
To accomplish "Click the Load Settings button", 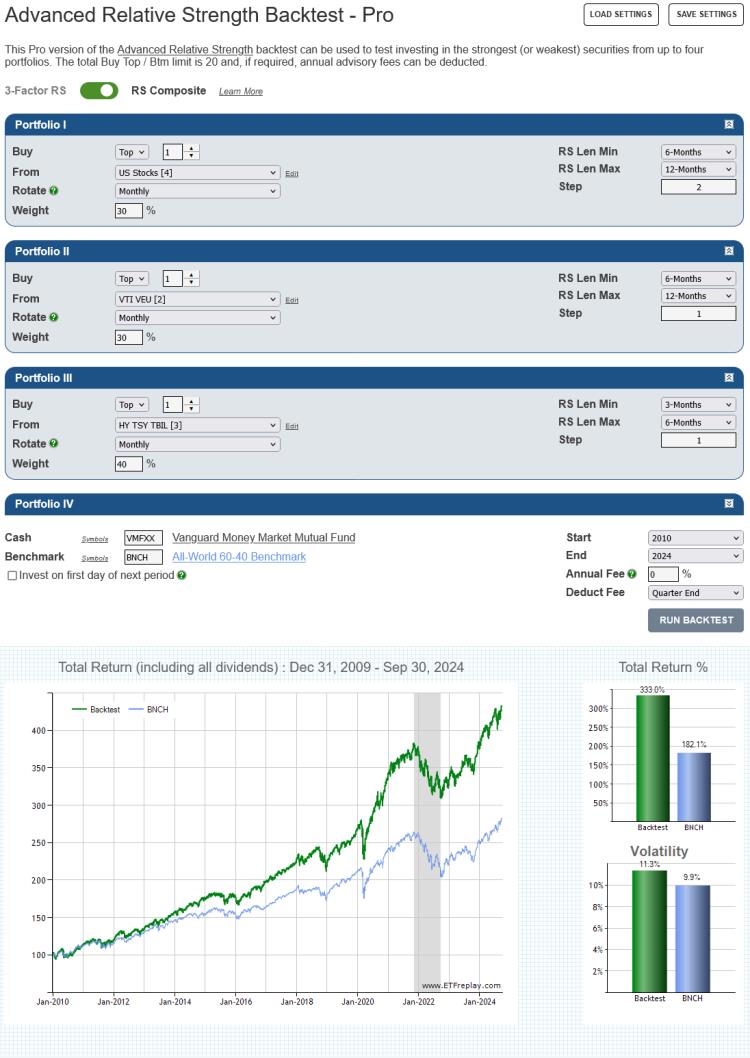I will (621, 15).
